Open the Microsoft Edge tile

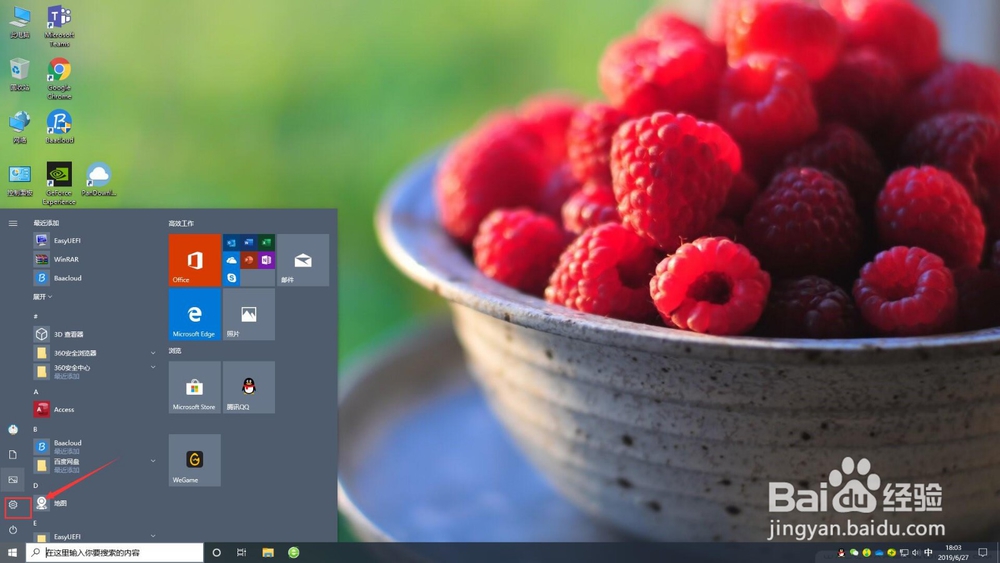coord(195,314)
